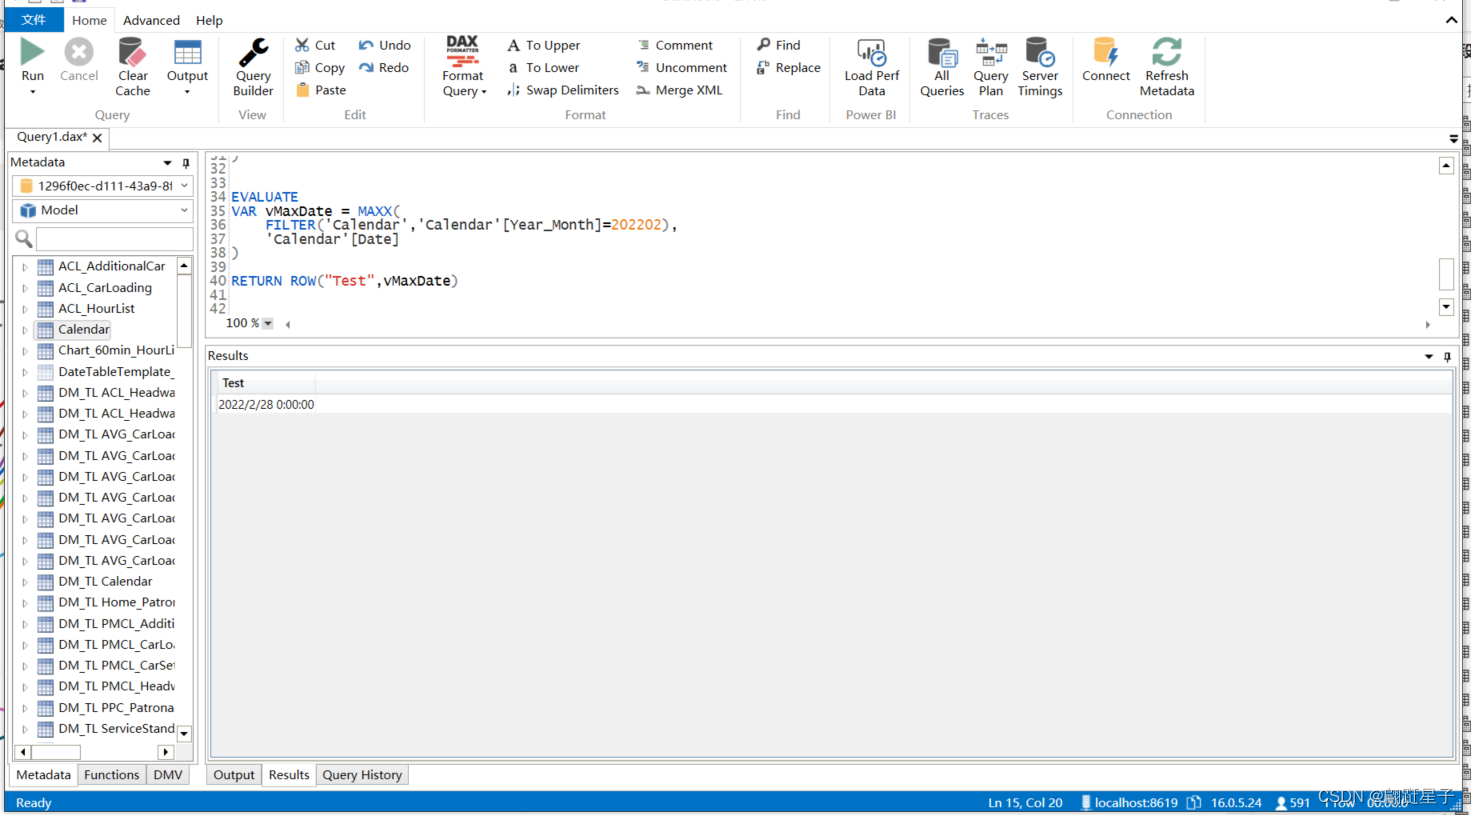
Task: Open the database dropdown starting with 1296f0ec
Action: (101, 186)
